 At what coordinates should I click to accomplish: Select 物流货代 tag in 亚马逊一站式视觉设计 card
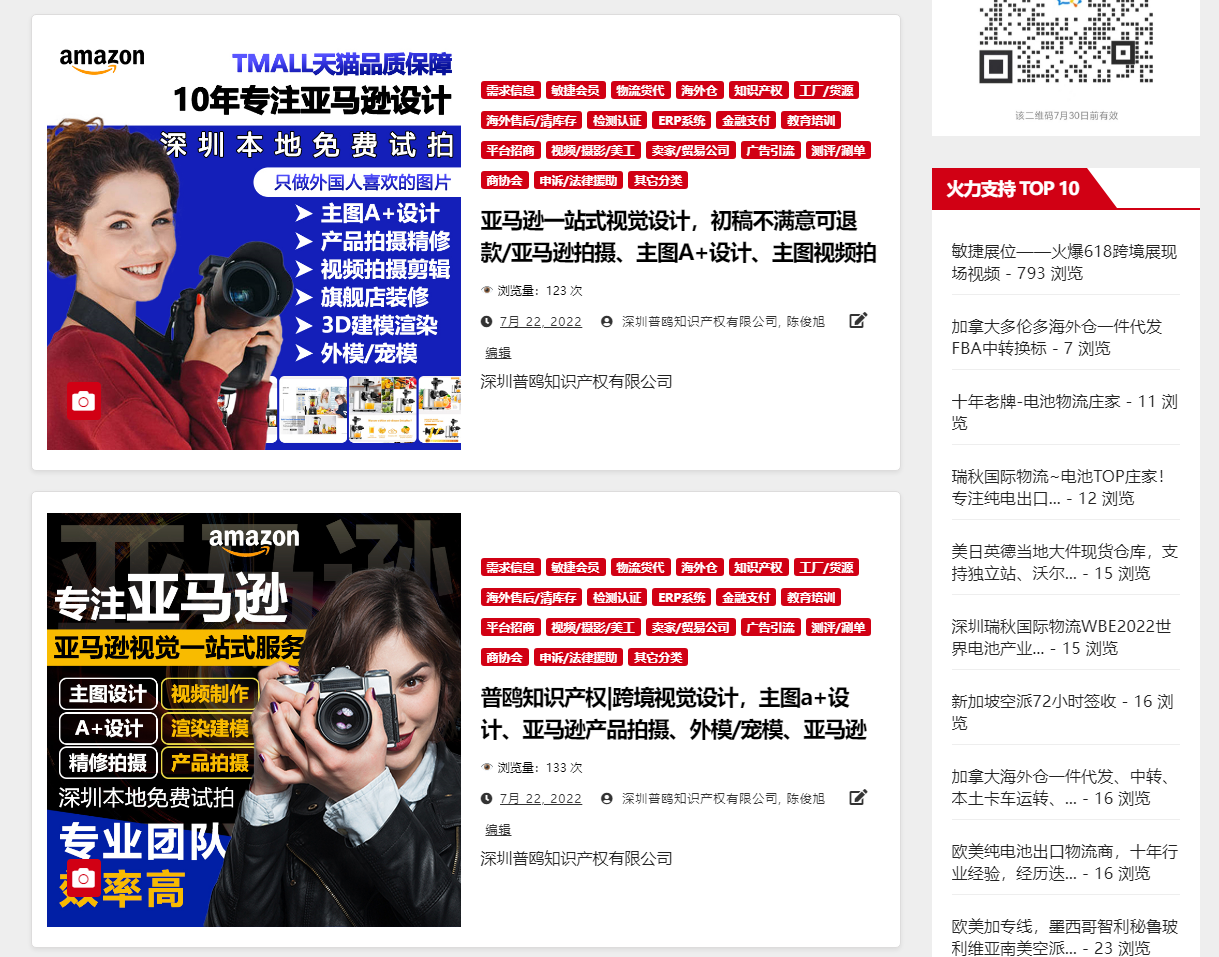(x=641, y=90)
